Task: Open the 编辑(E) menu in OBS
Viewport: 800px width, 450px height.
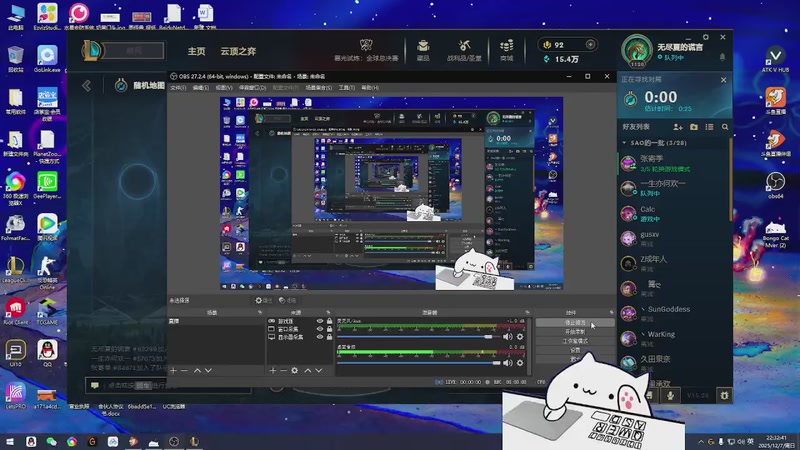Action: [x=201, y=88]
